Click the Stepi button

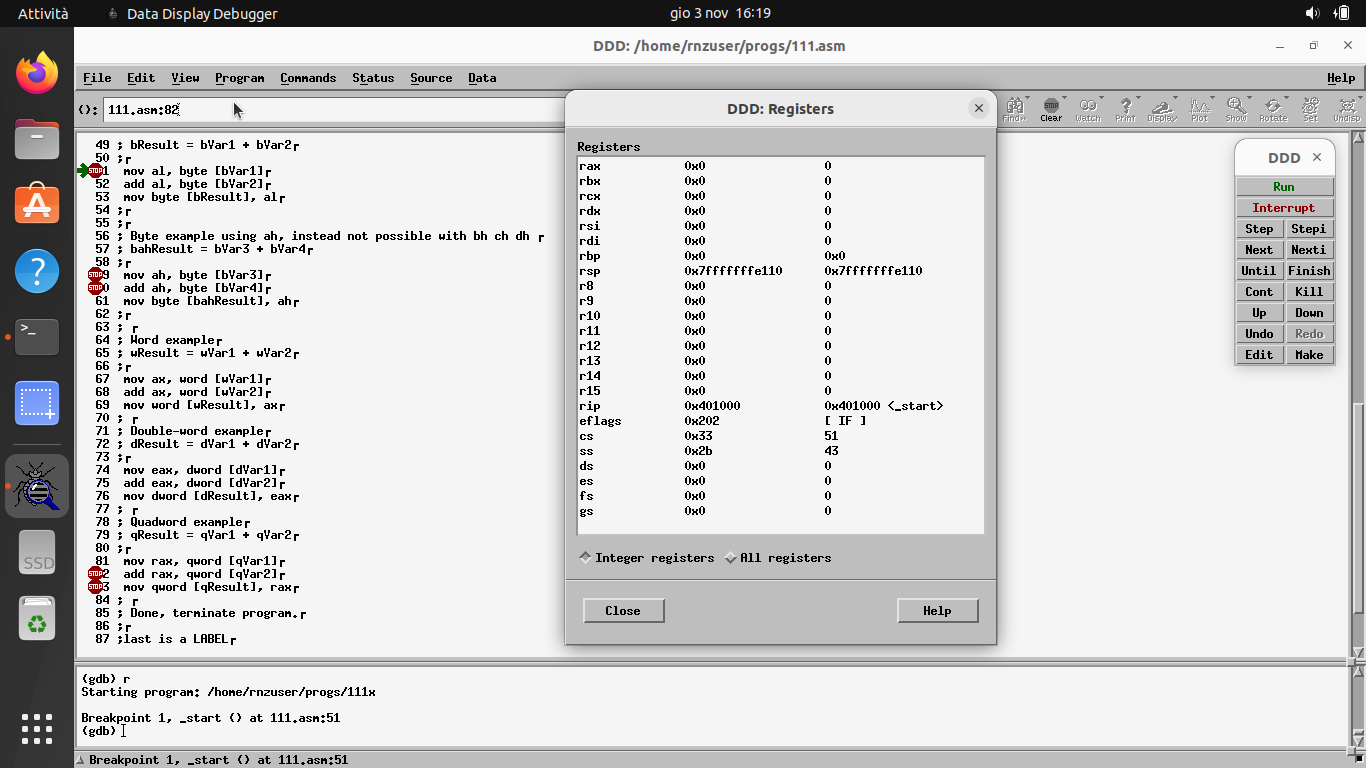(1309, 229)
